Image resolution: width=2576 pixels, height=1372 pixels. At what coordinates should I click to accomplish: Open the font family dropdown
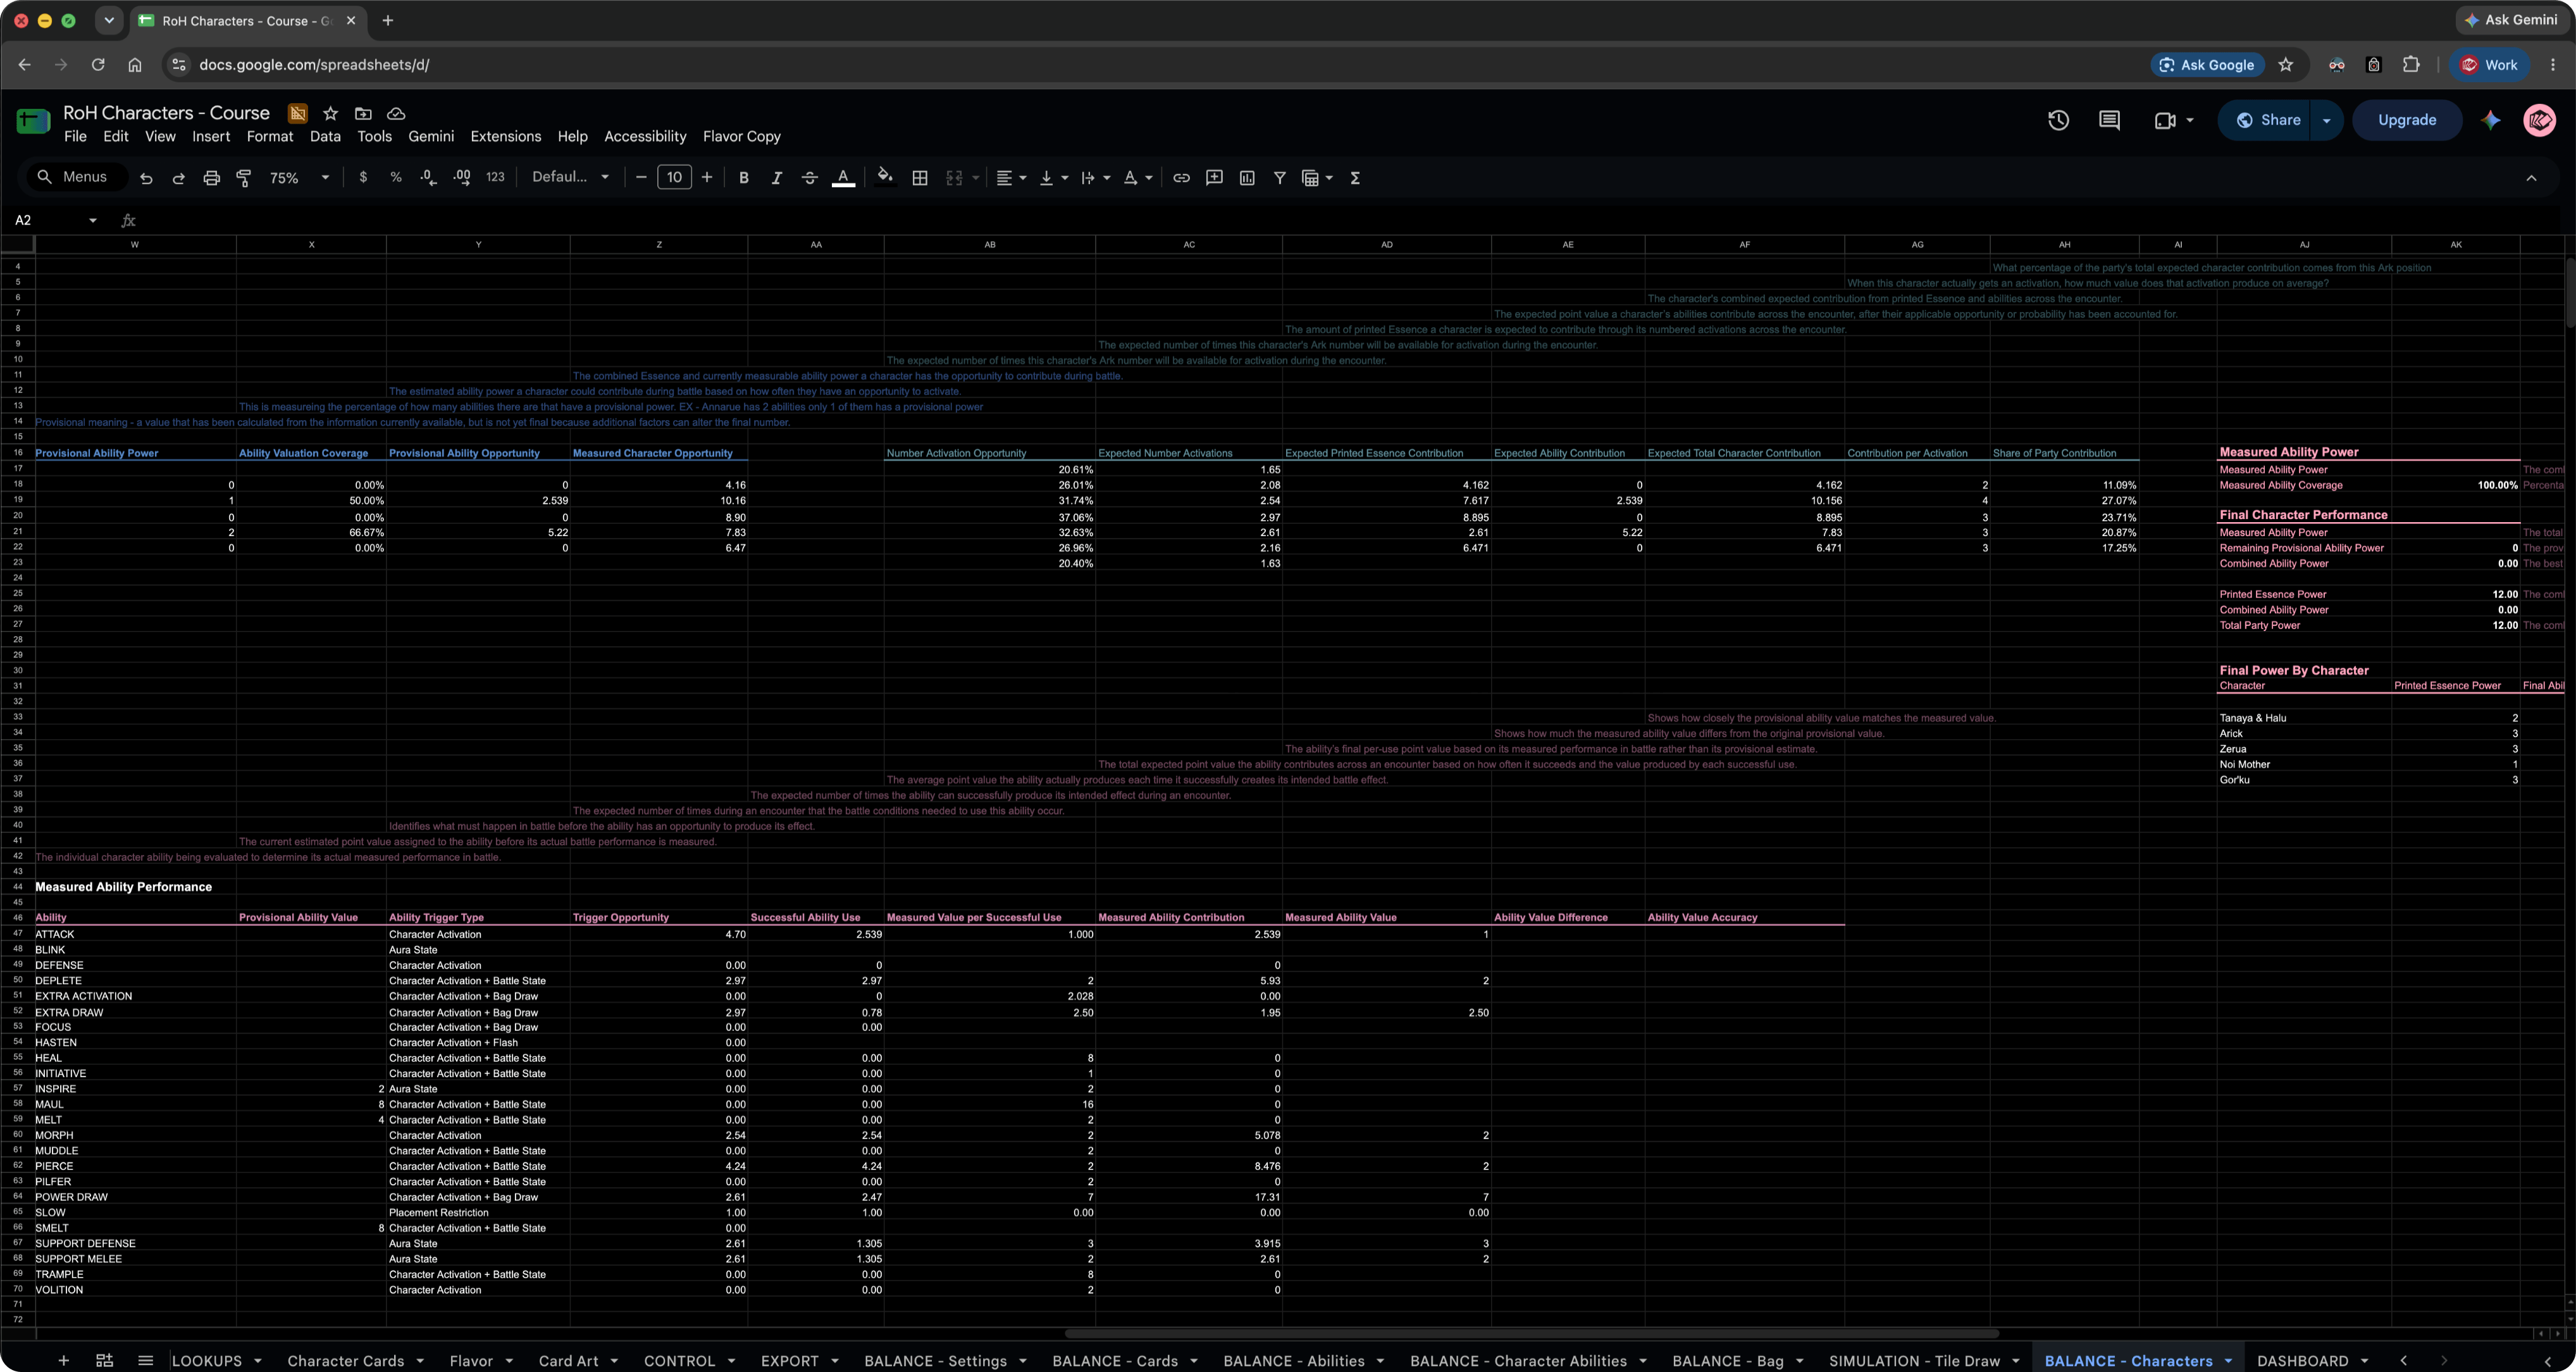coord(570,177)
